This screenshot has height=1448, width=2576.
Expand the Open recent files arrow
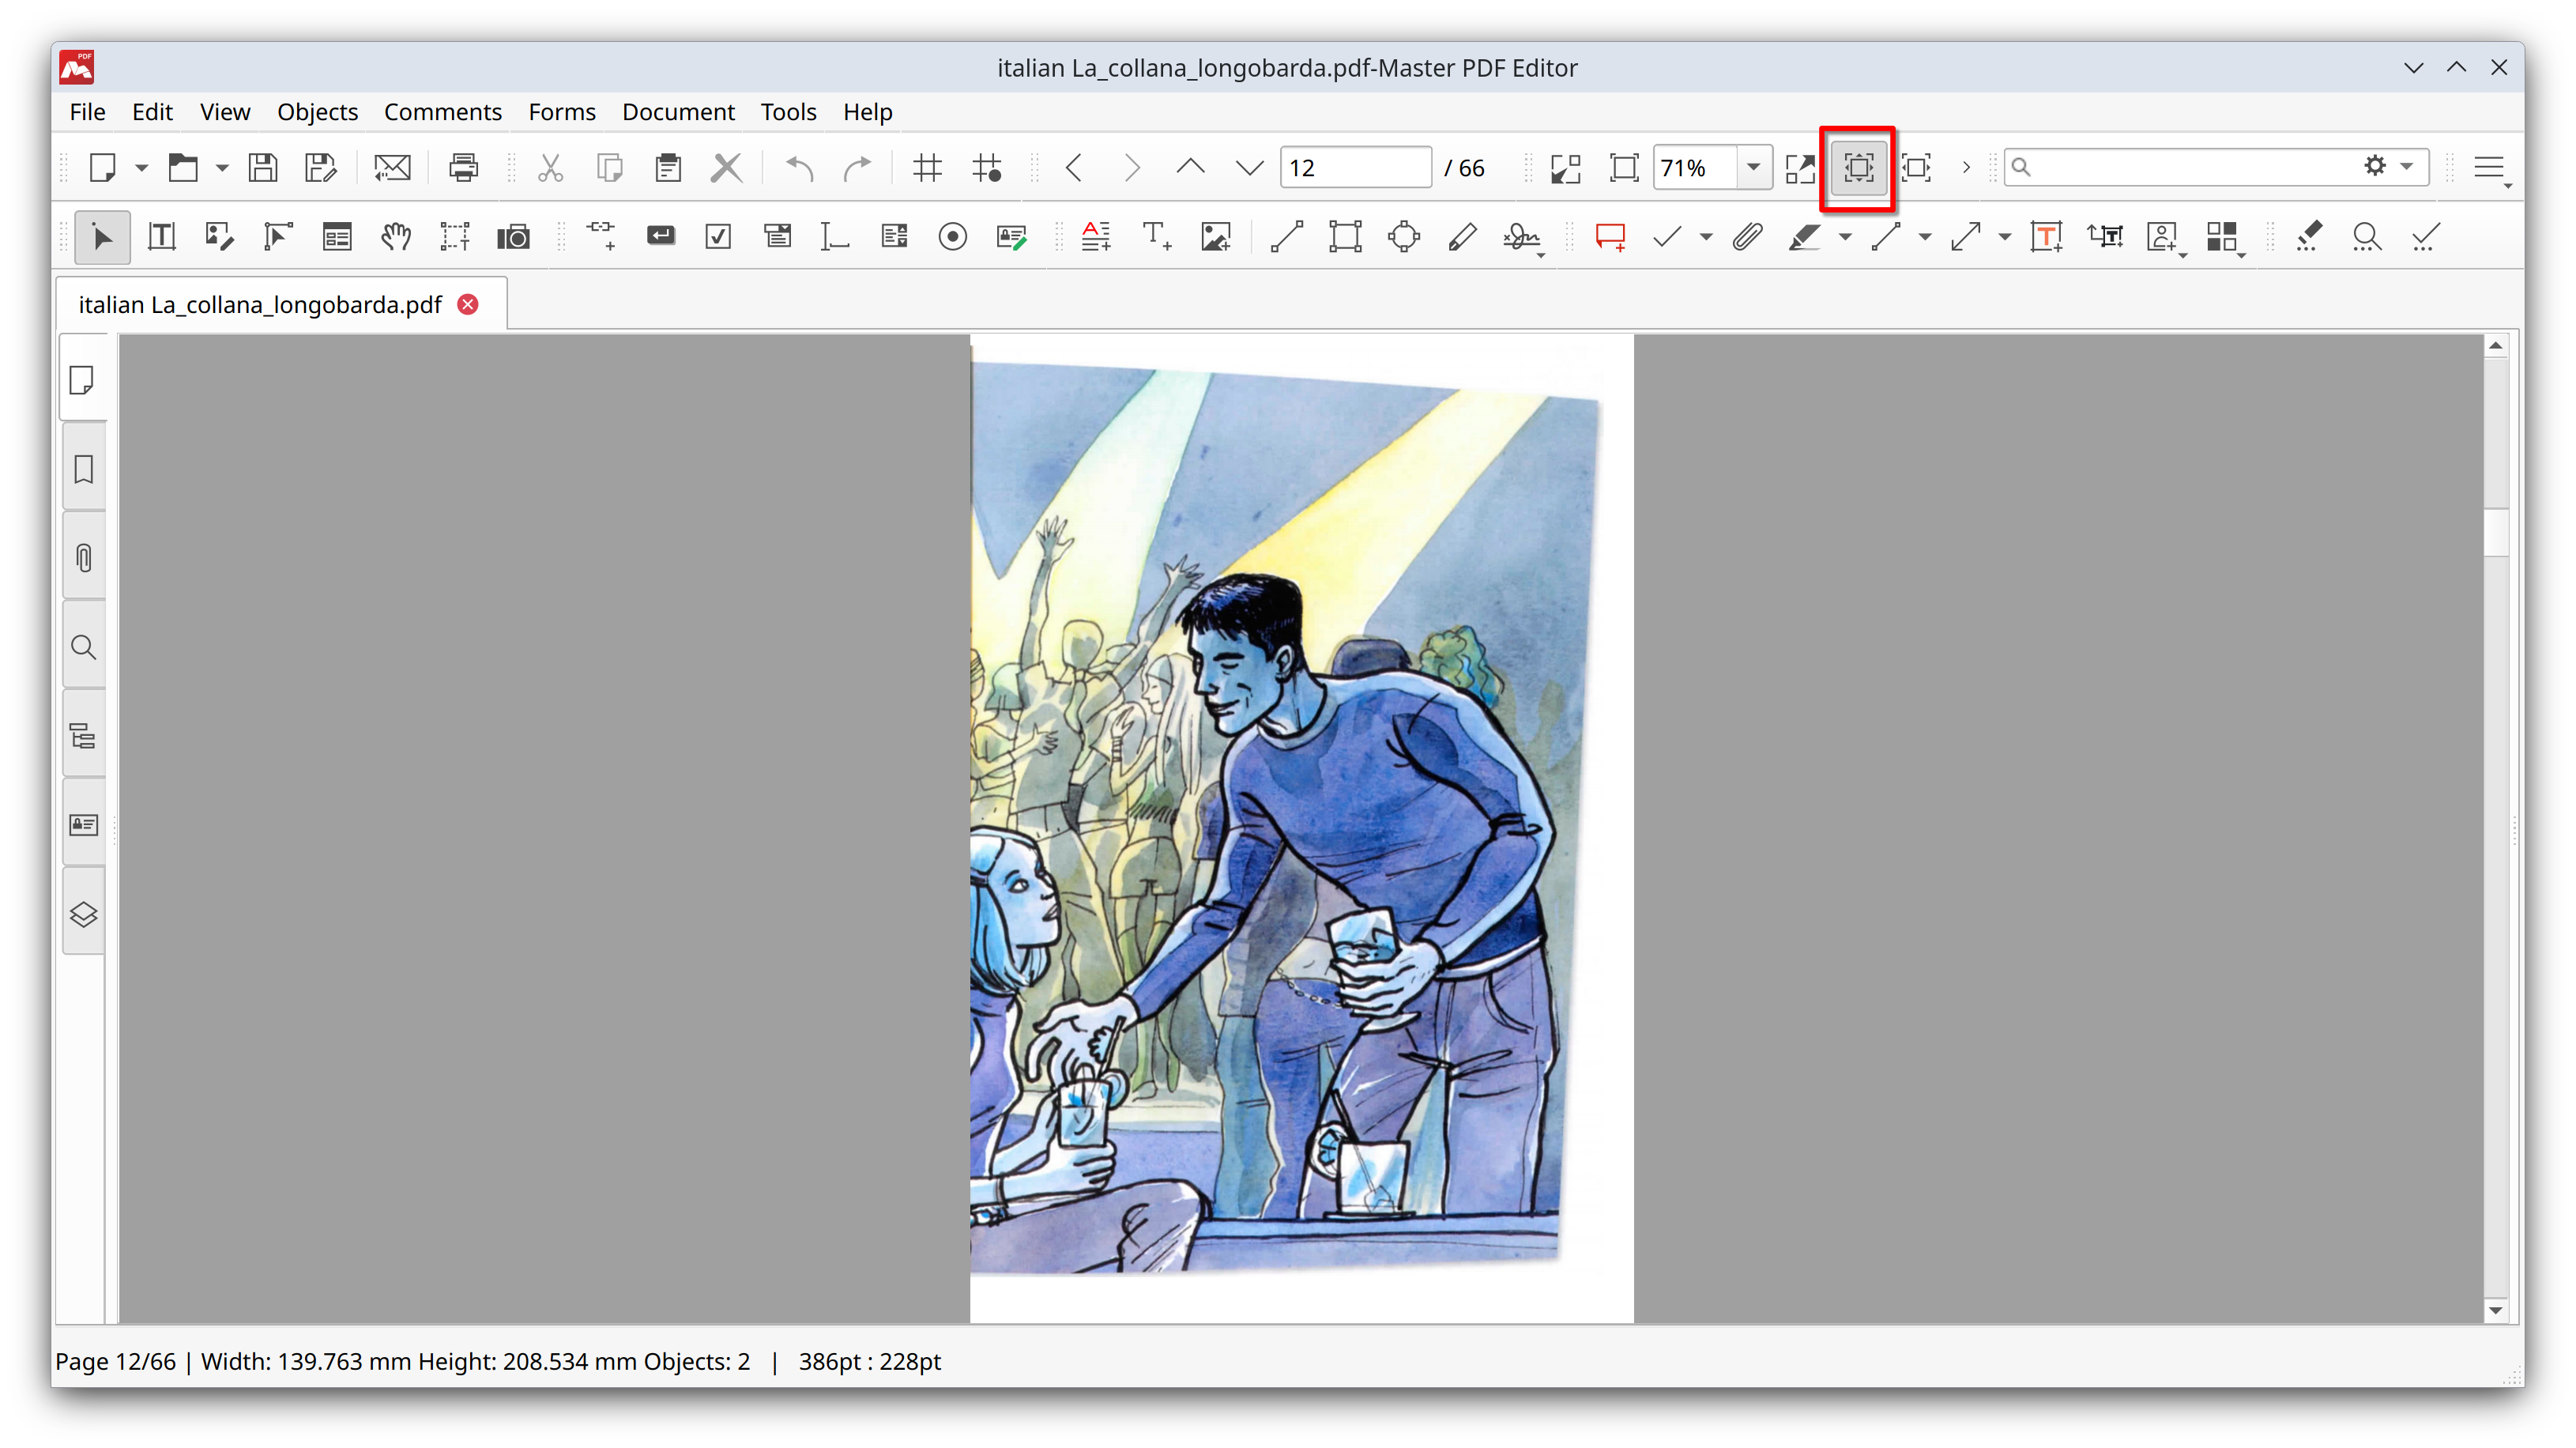point(222,167)
